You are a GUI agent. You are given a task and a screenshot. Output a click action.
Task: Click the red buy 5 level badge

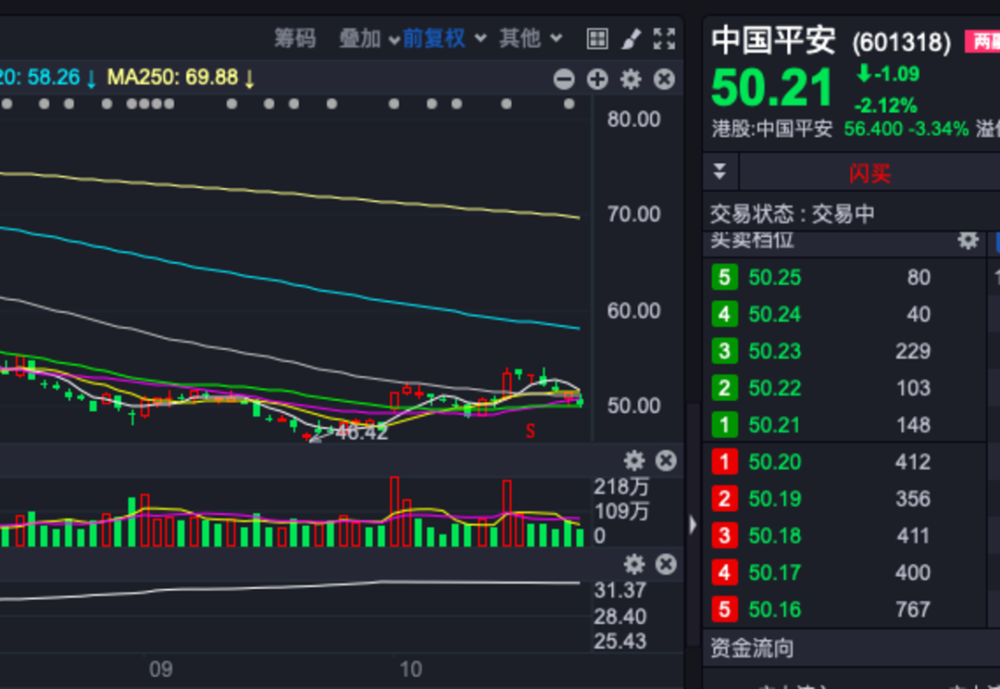[724, 610]
